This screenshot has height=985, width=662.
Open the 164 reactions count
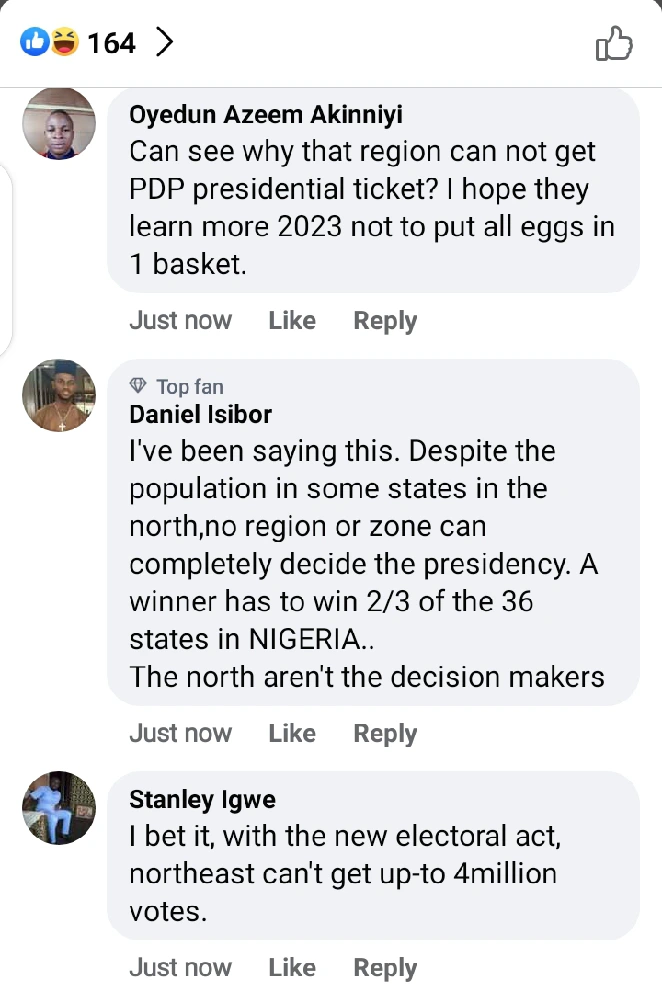[x=111, y=43]
